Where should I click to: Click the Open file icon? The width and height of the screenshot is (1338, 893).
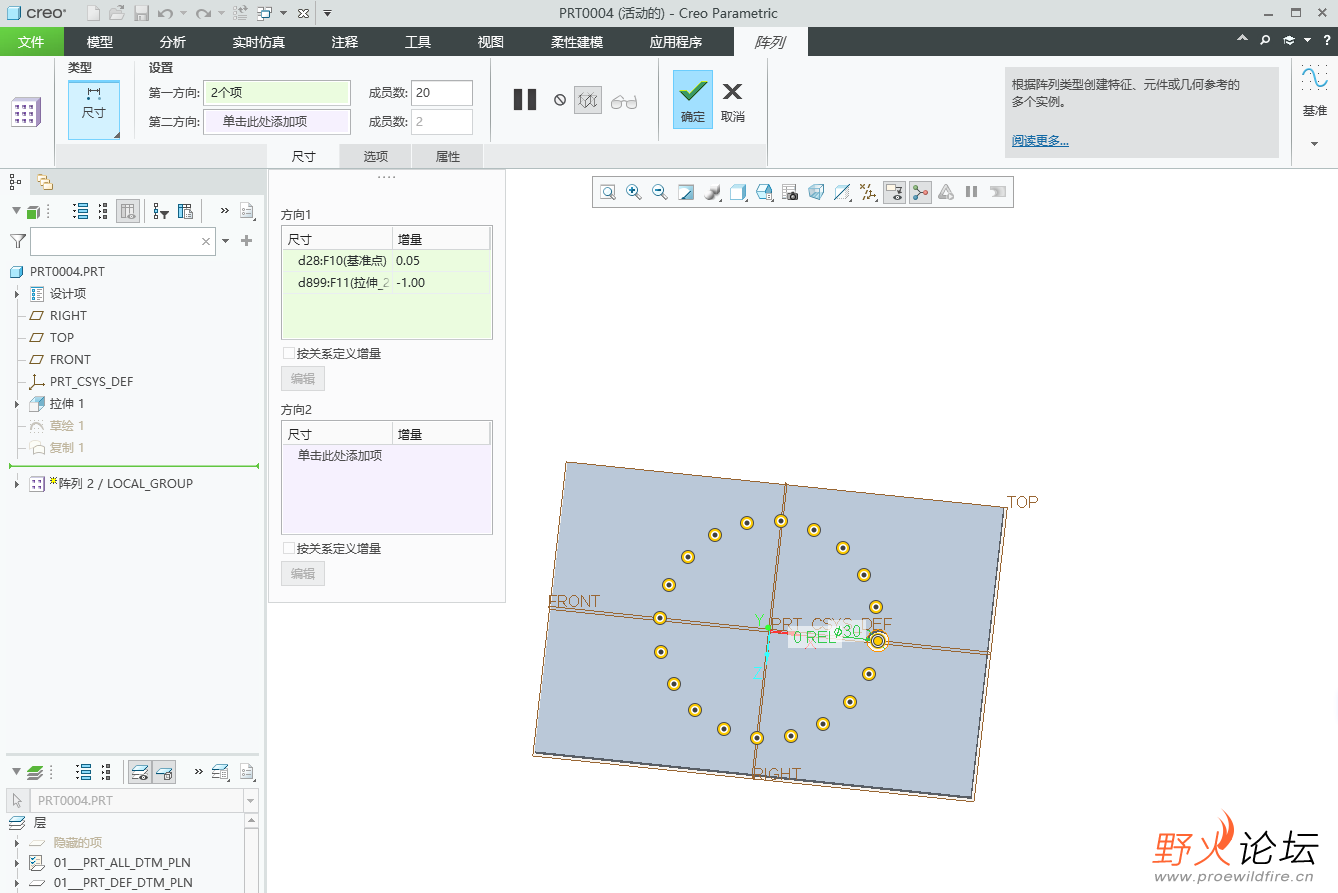tap(117, 13)
